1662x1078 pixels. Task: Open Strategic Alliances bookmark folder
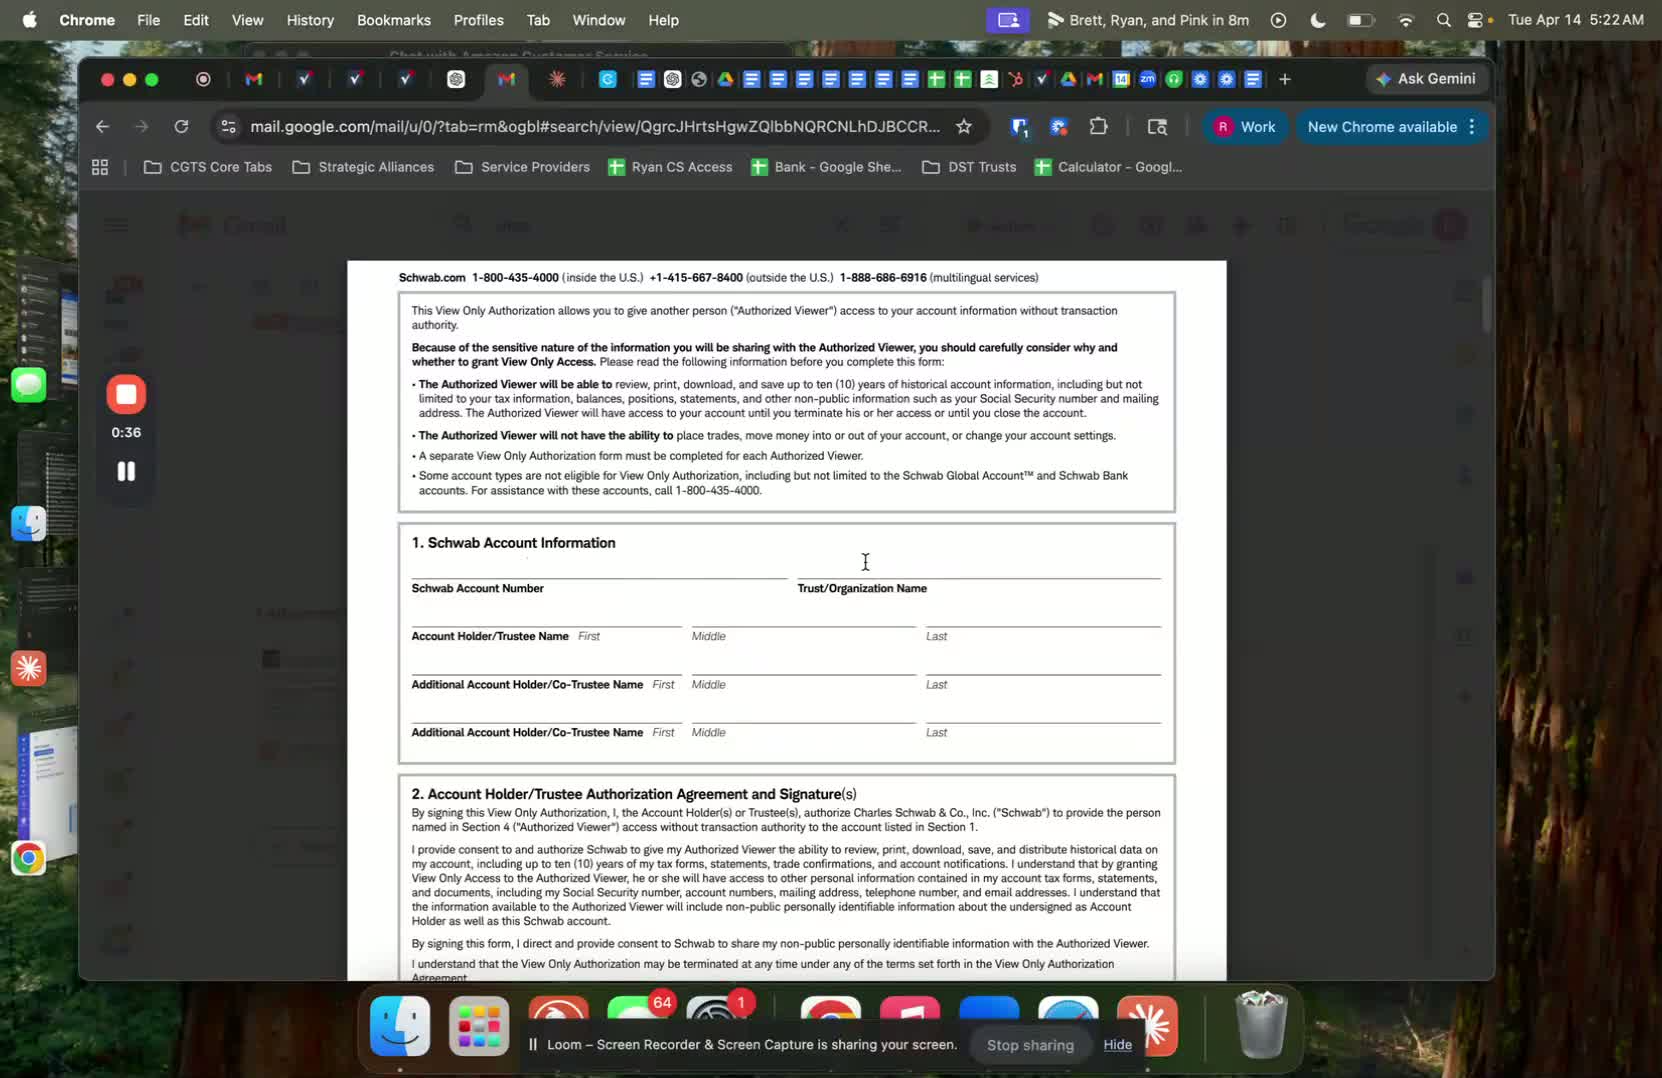[x=363, y=167]
